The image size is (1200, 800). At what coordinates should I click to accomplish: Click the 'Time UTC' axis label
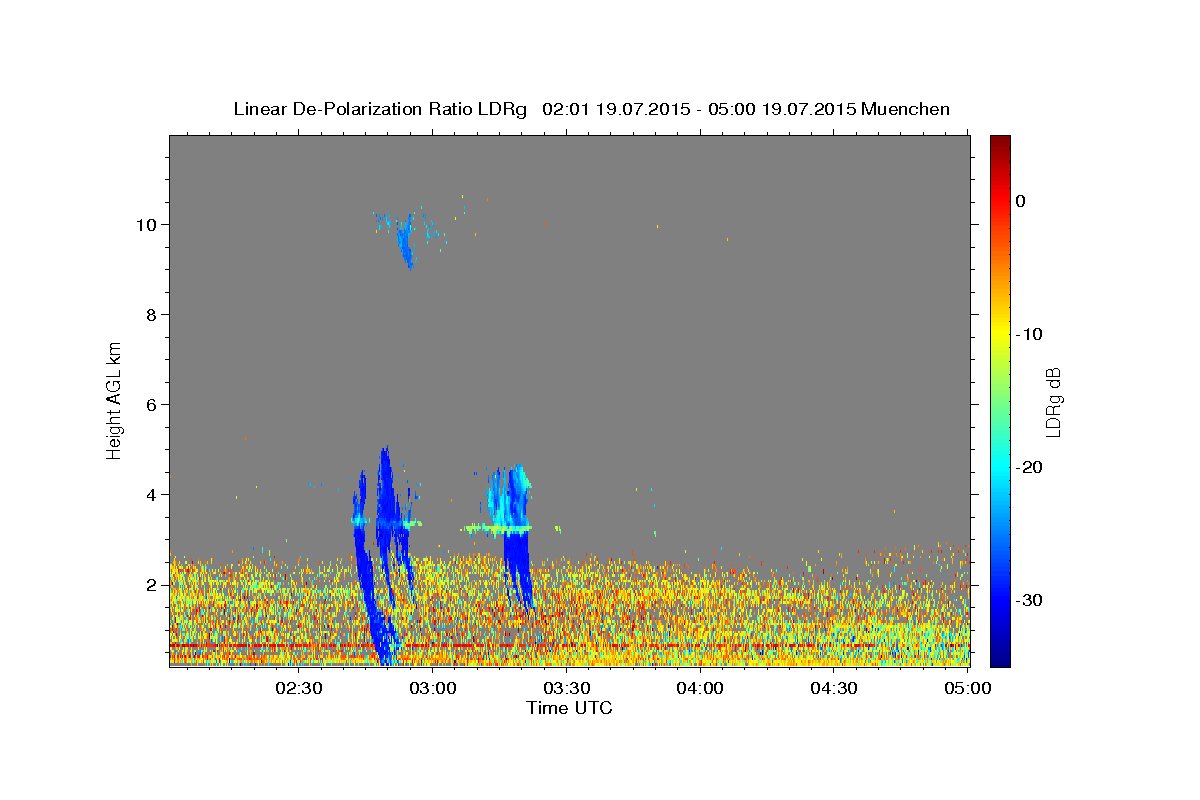569,708
